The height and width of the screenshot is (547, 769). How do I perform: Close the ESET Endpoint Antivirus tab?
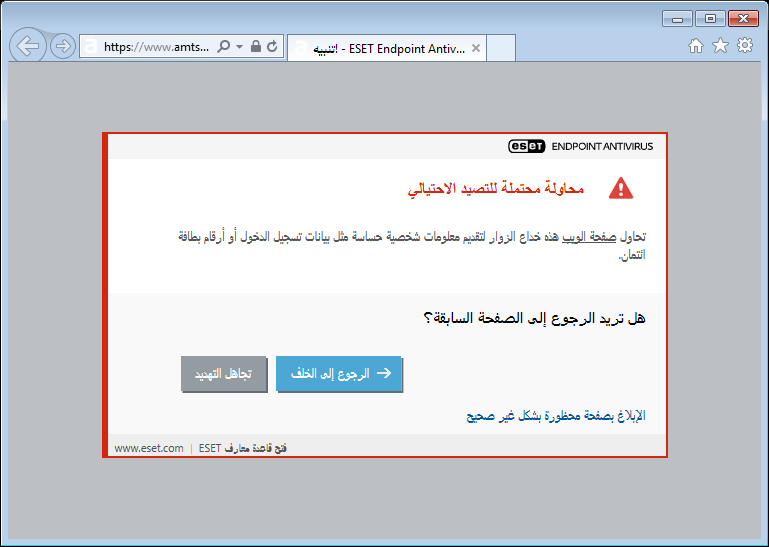476,48
